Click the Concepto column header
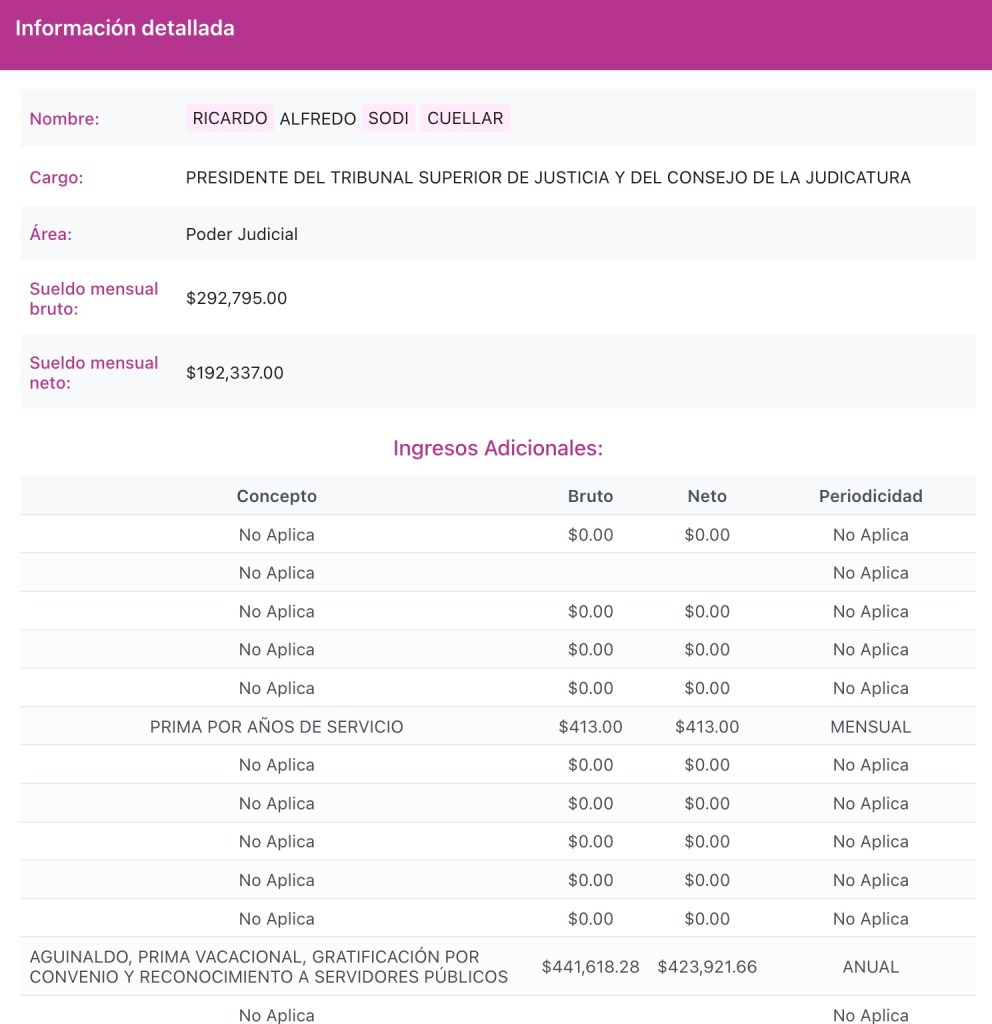 (x=277, y=496)
